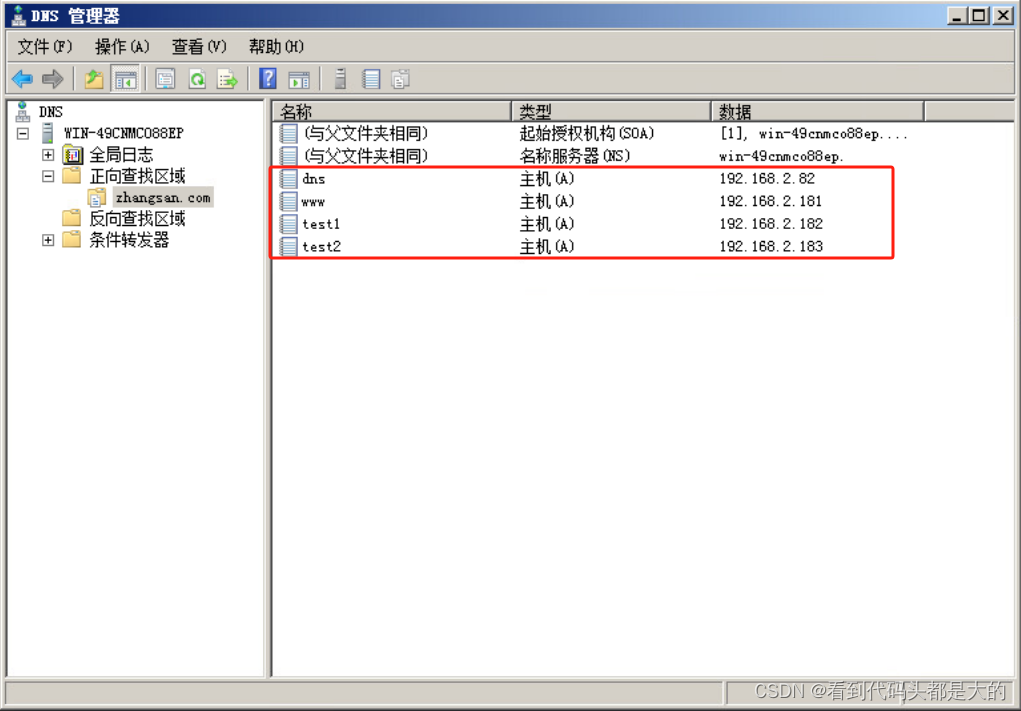Maximize the DNS 管理器 window
The height and width of the screenshot is (711, 1021).
click(x=979, y=15)
